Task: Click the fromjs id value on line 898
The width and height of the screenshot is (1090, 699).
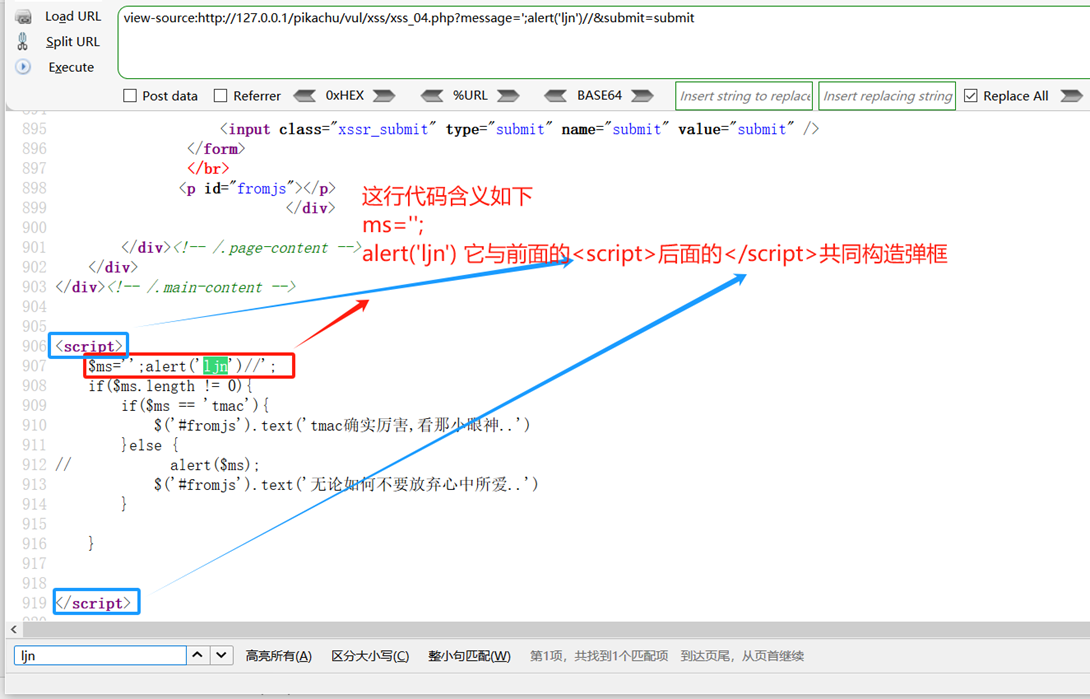Action: coord(261,188)
